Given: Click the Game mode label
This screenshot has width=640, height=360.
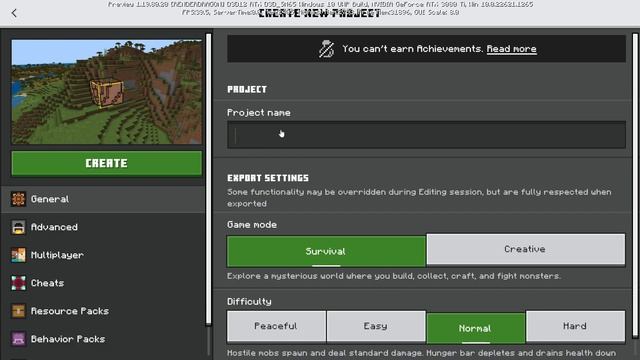Looking at the screenshot, I should [x=252, y=225].
